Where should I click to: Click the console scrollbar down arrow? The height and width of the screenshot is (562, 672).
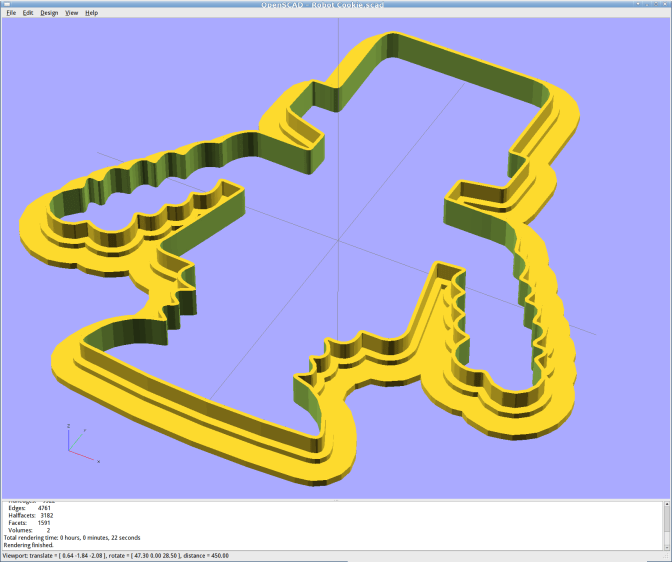point(665,545)
